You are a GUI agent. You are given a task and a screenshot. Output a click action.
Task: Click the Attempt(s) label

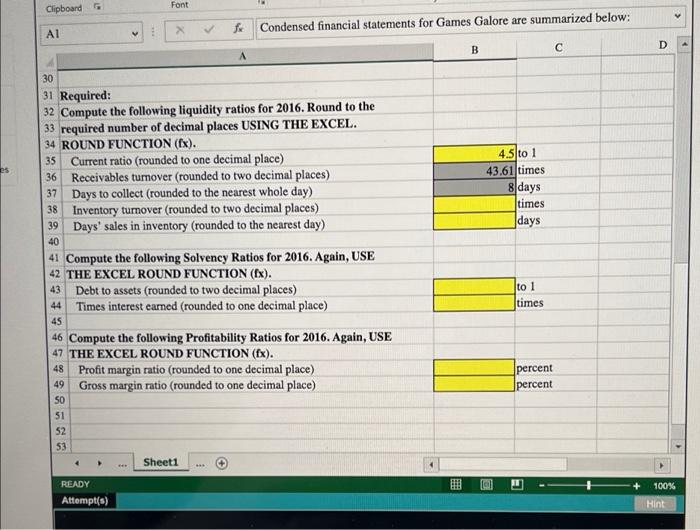click(x=85, y=500)
